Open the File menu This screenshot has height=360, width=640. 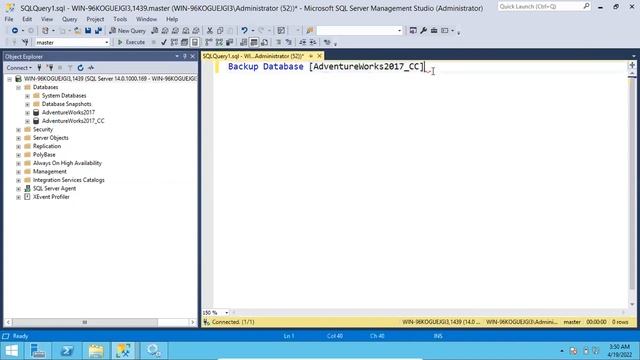coord(9,19)
